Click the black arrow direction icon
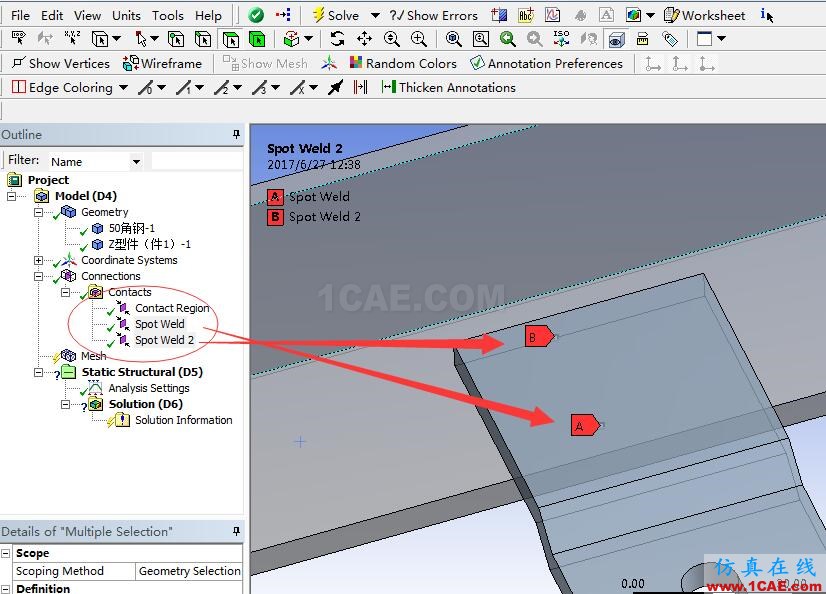This screenshot has width=826, height=594. coord(335,87)
